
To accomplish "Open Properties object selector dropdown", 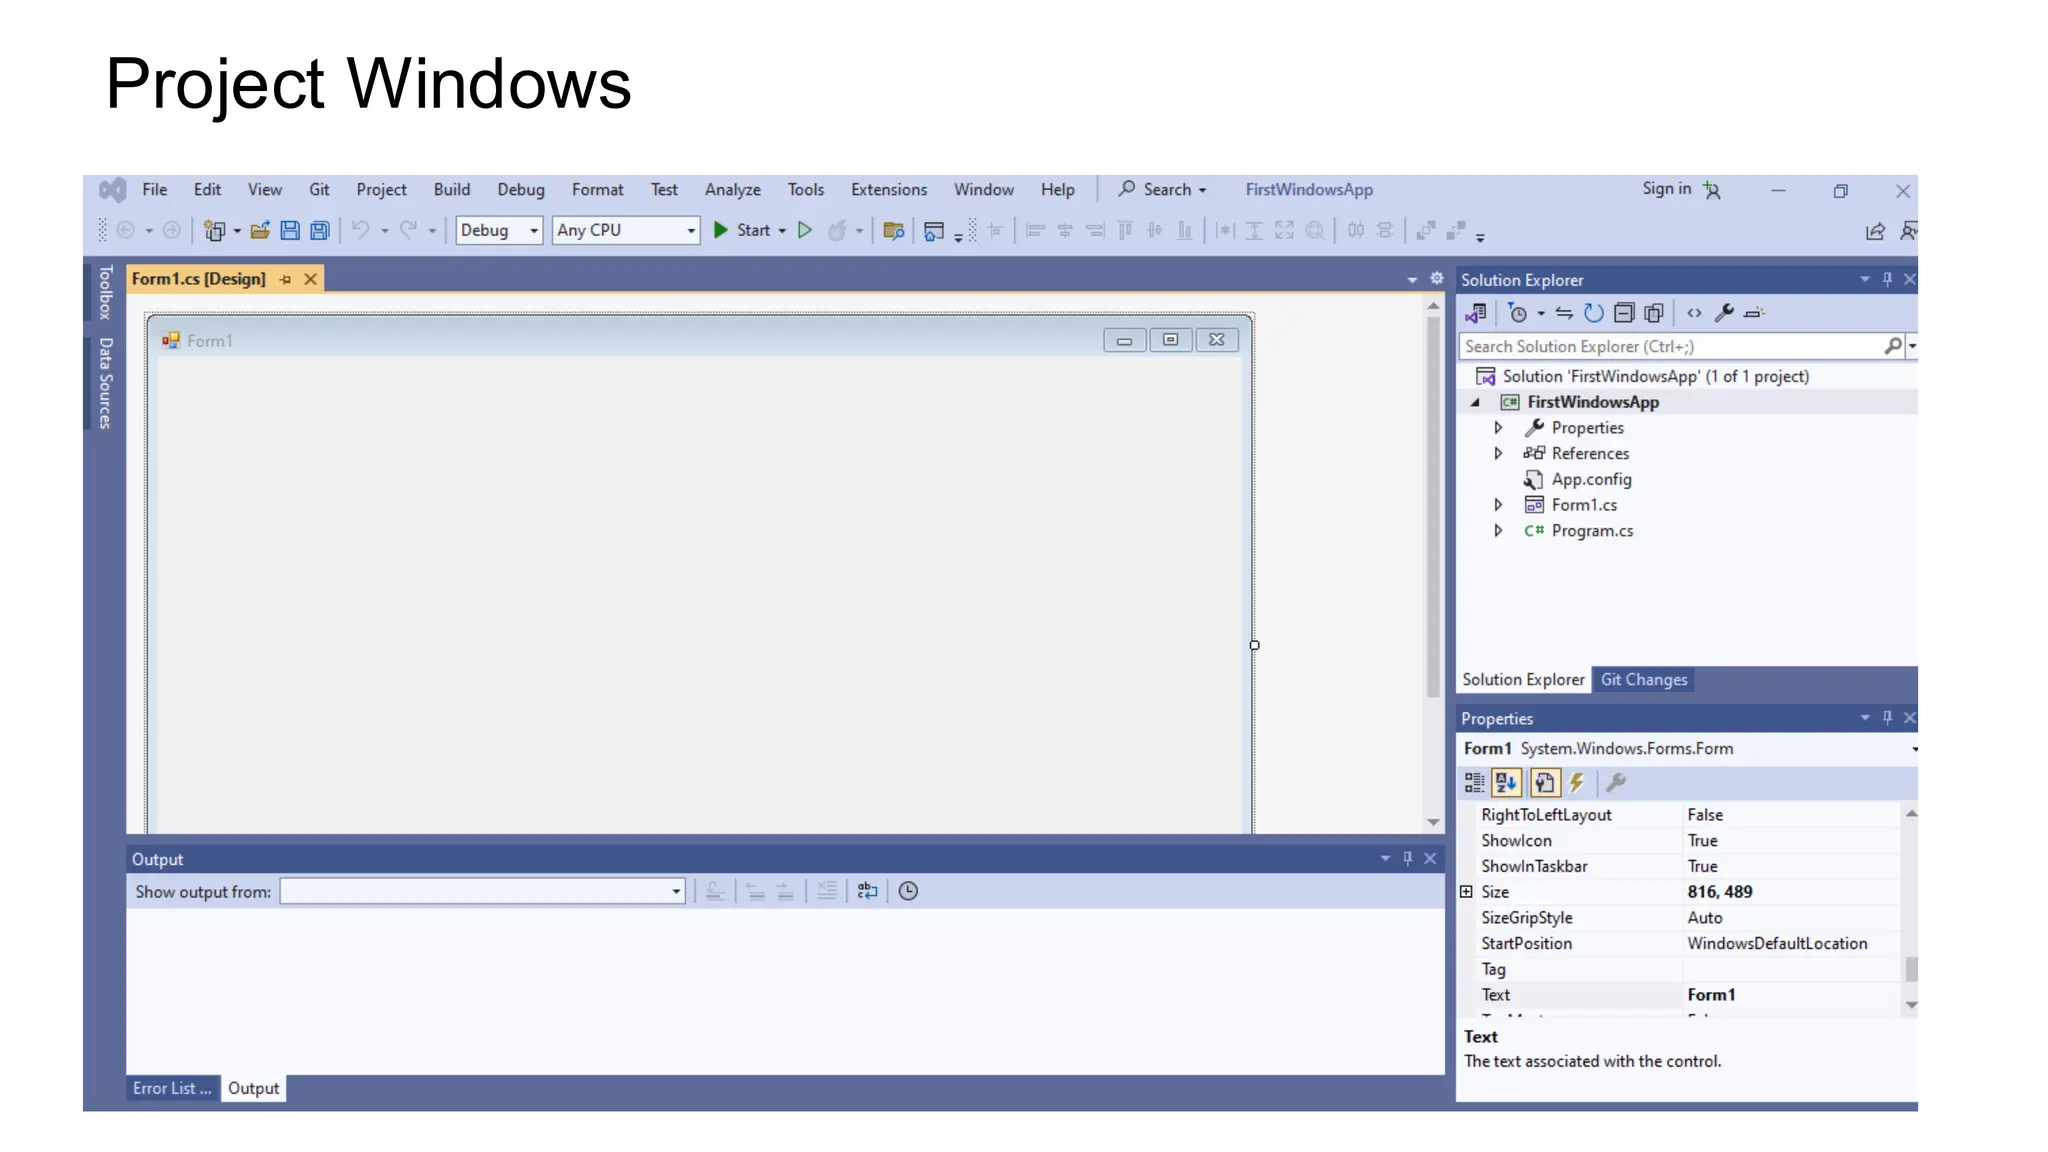I will coord(1914,749).
